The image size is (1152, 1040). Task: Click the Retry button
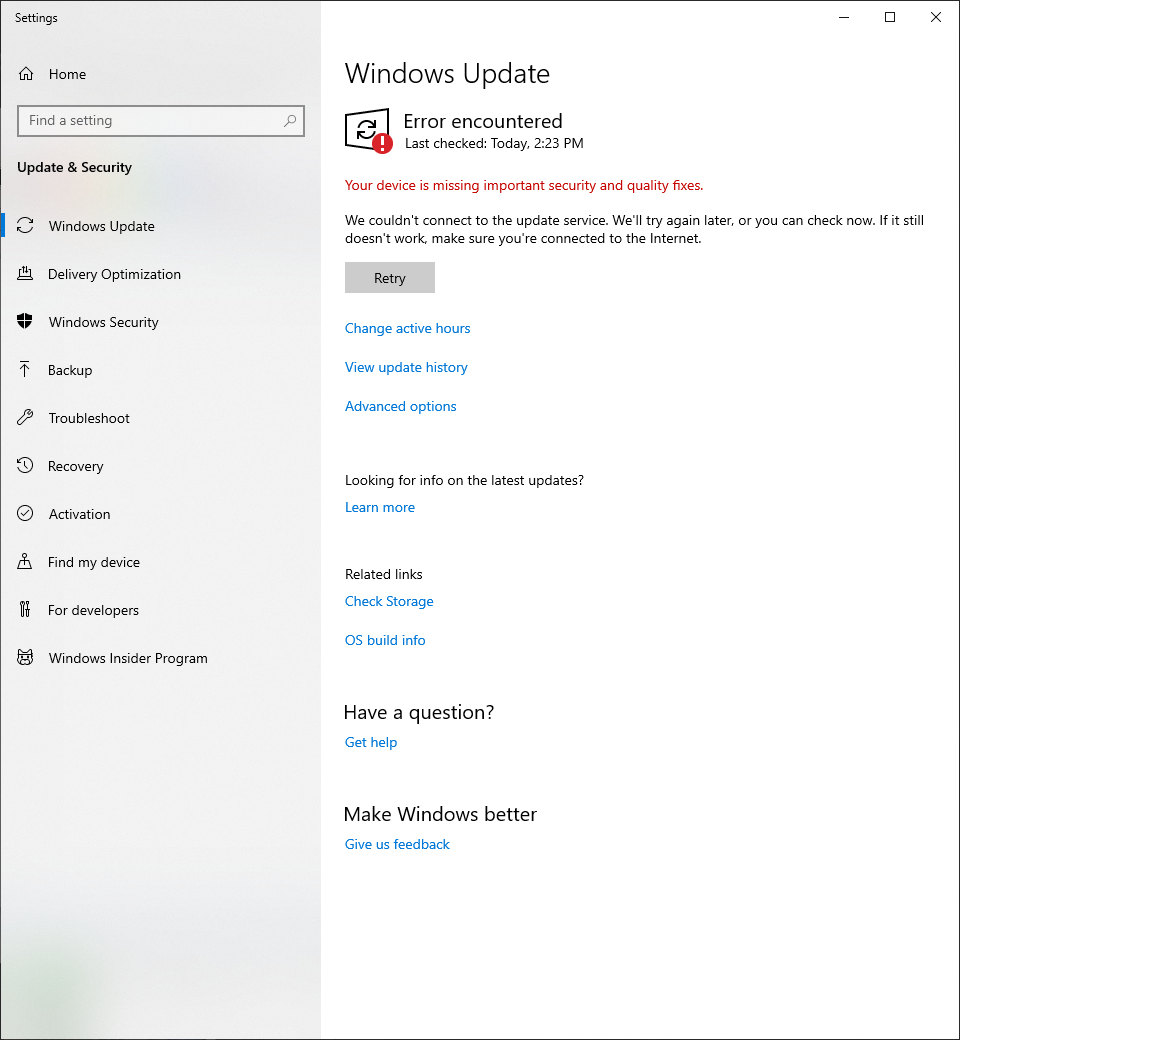pos(389,278)
